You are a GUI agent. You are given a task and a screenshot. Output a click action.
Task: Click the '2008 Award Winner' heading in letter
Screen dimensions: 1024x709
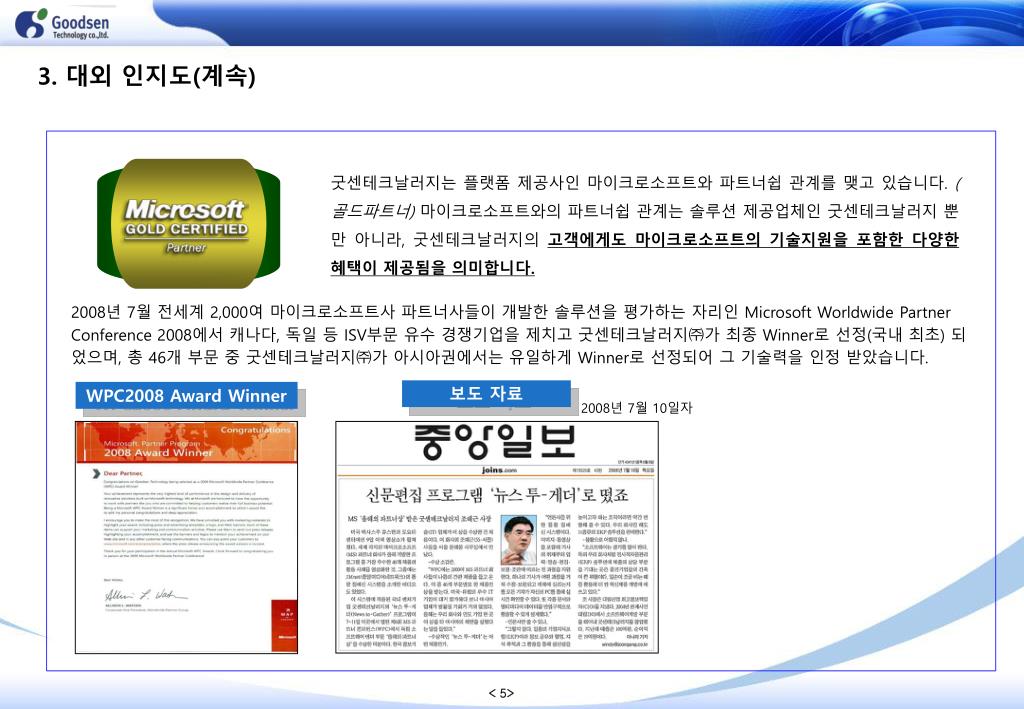click(x=158, y=452)
